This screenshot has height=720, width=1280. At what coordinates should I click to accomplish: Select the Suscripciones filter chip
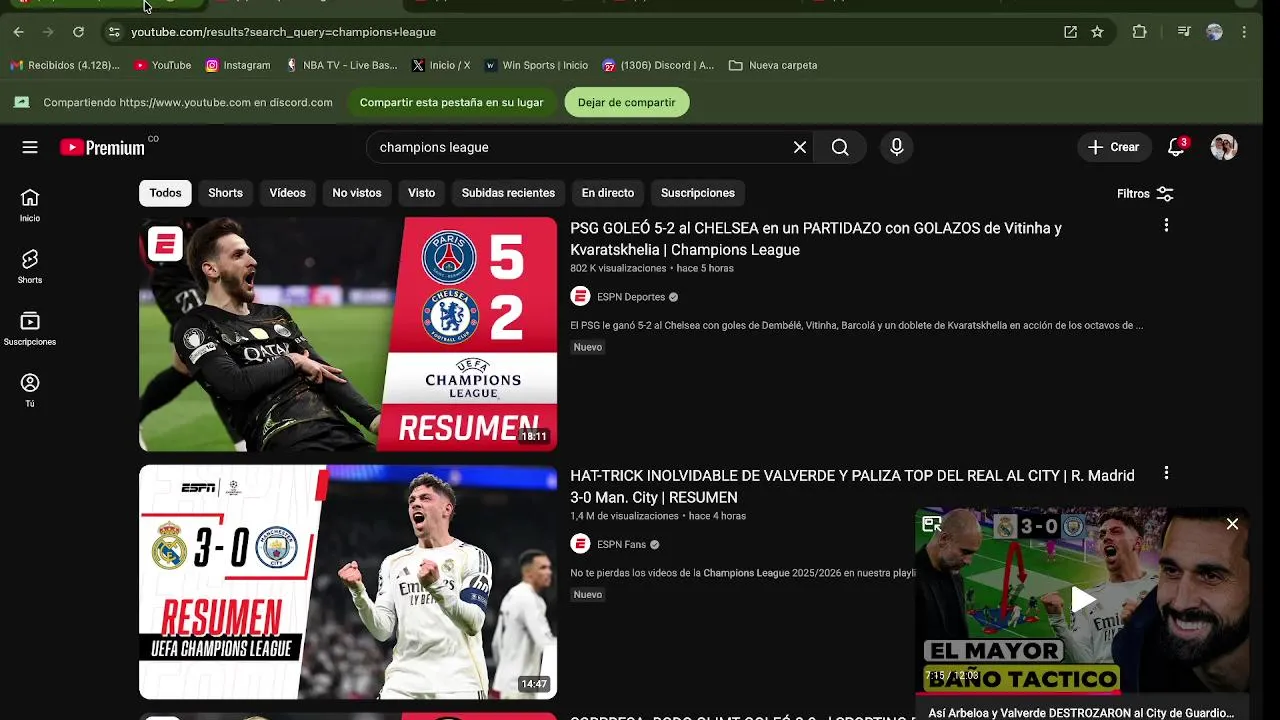(698, 193)
